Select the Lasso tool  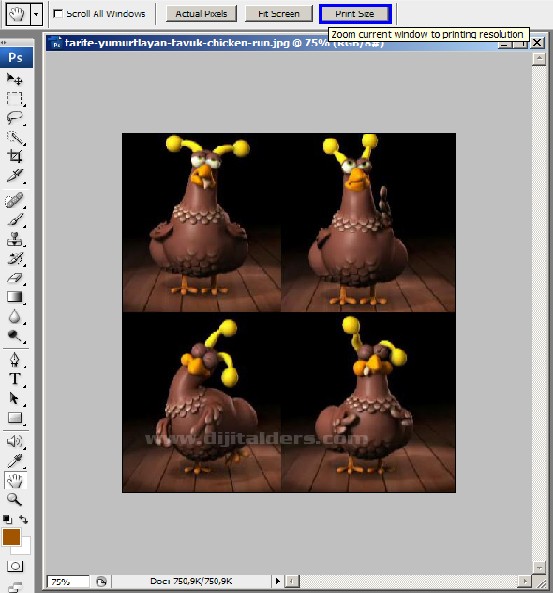click(x=15, y=118)
